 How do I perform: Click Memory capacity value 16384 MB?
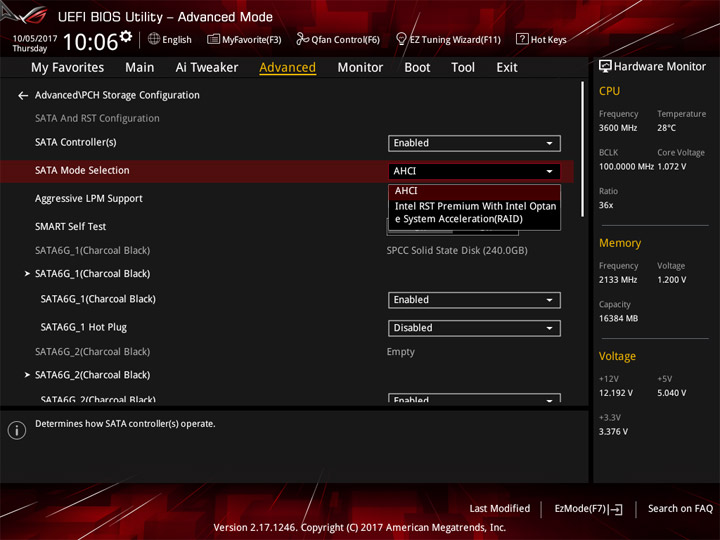(618, 318)
